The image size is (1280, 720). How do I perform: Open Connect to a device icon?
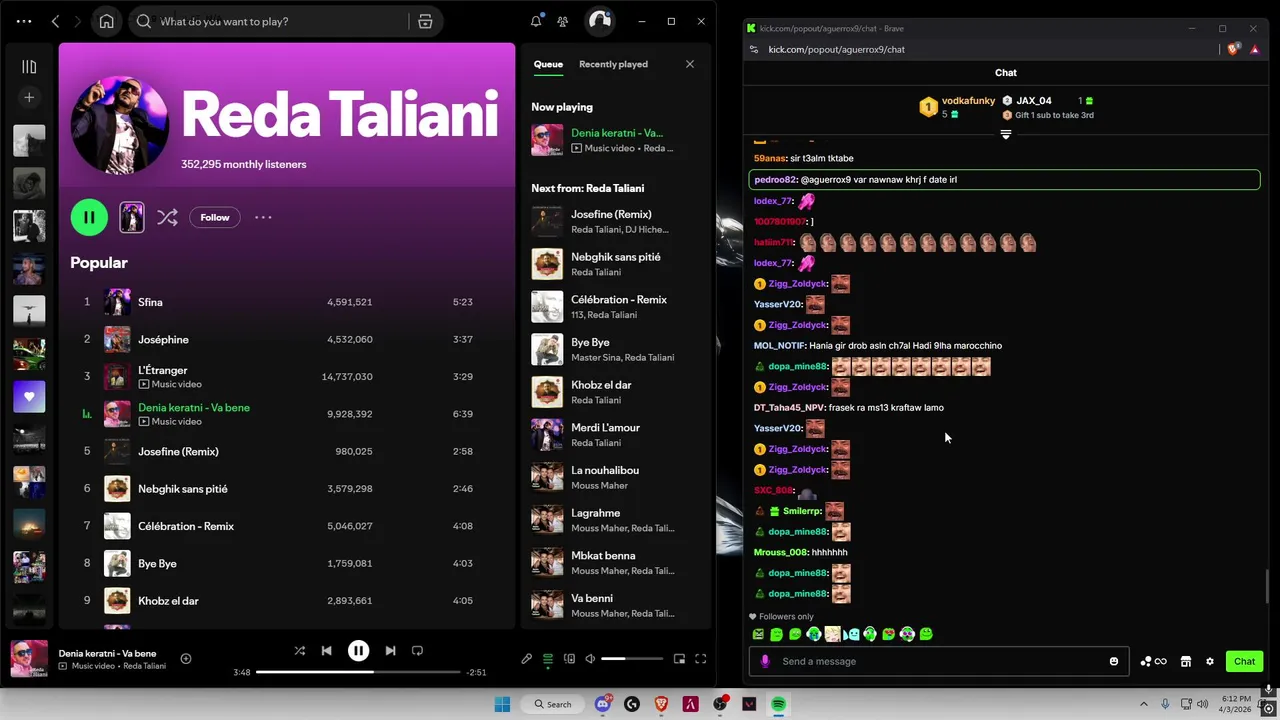[x=569, y=658]
